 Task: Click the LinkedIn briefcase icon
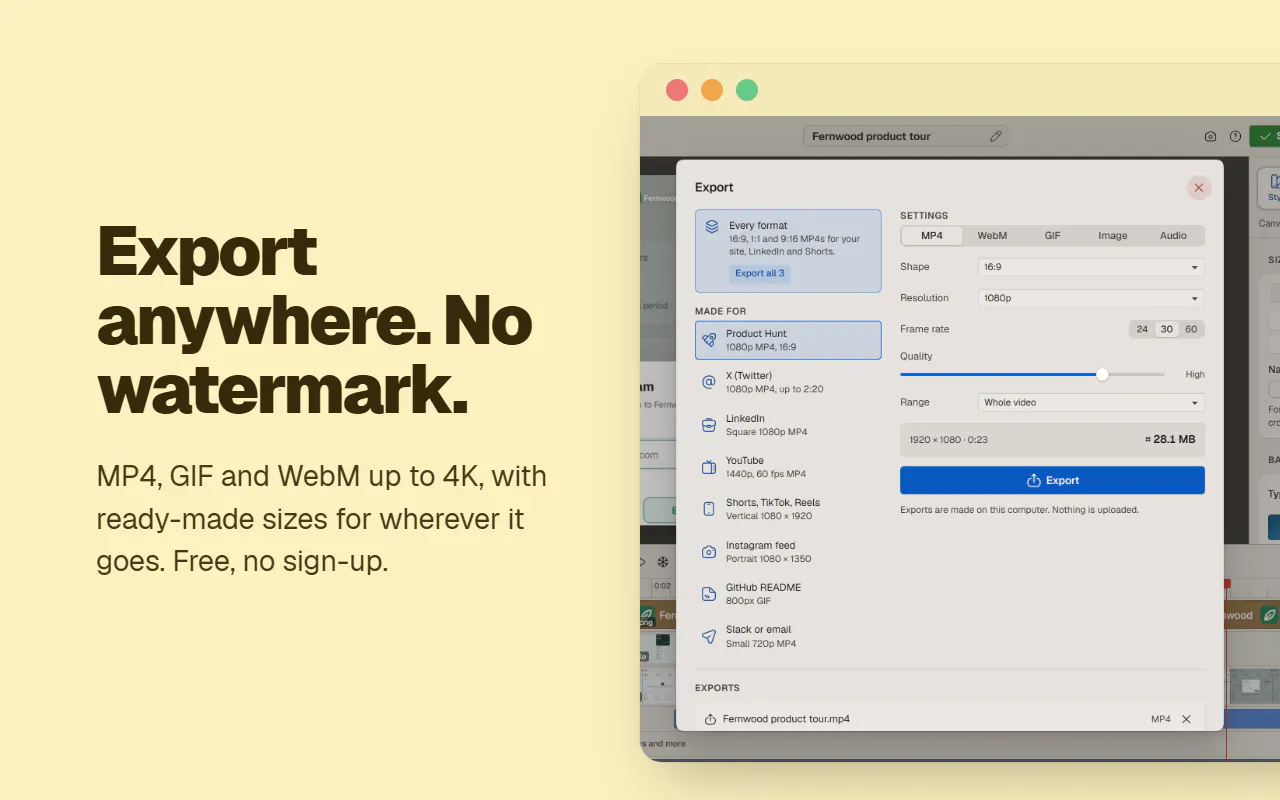(x=709, y=425)
